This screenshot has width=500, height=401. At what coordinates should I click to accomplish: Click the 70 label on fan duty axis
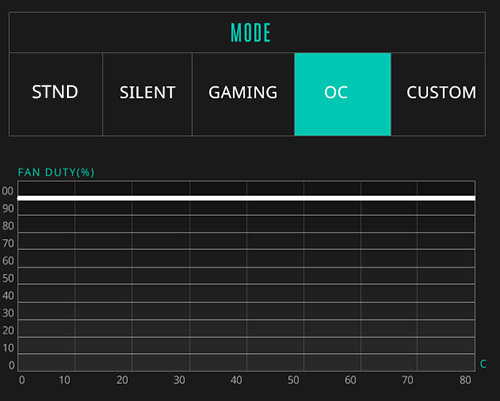[8, 243]
